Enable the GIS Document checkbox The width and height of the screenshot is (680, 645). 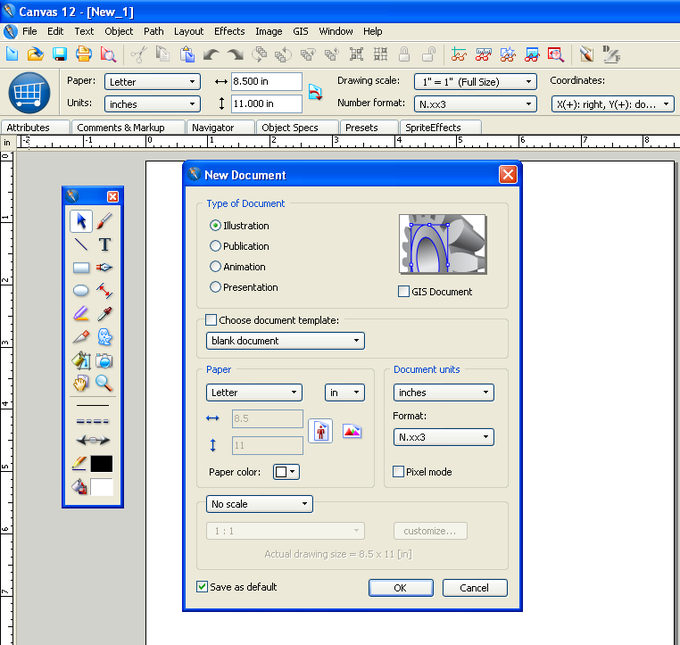(x=403, y=291)
